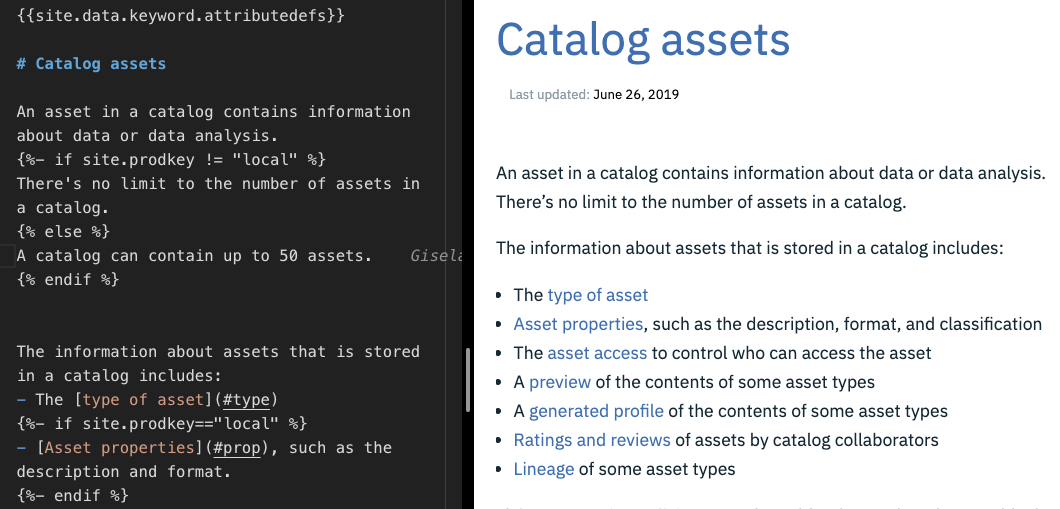1060x509 pixels.
Task: Click the preview sentence 'There's no limit to the number of assets'
Action: coord(701,202)
